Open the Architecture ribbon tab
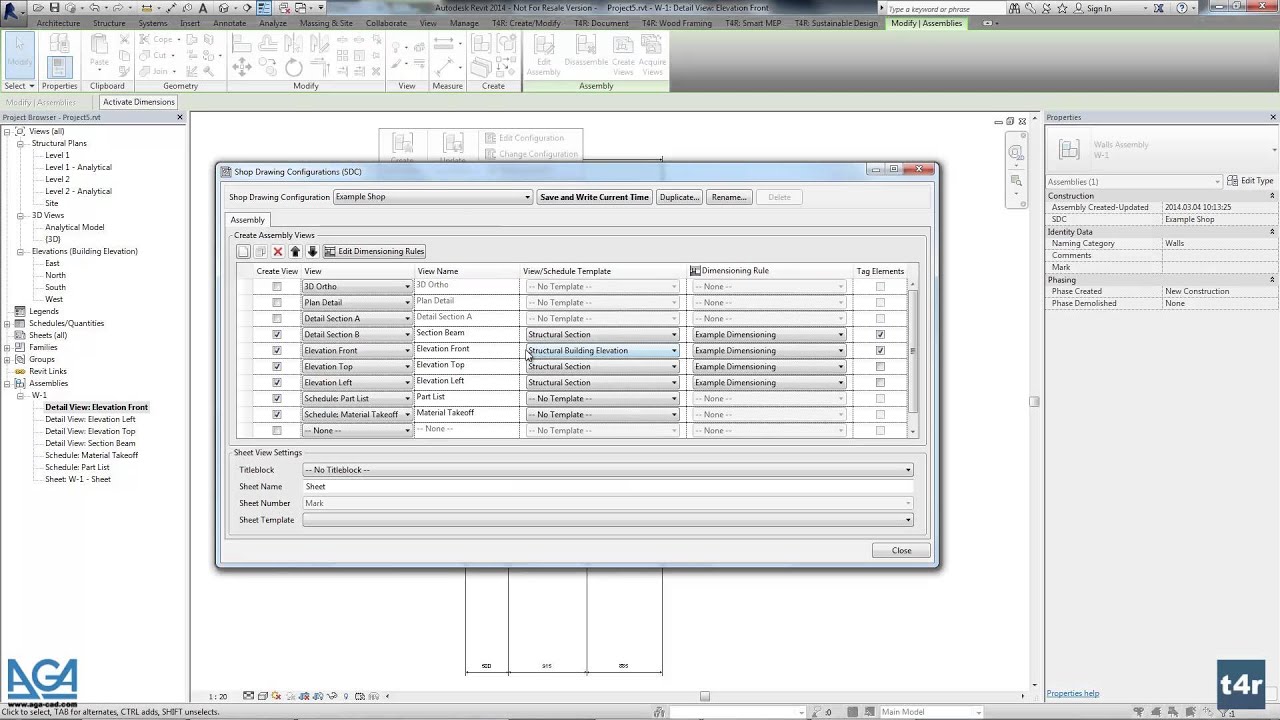Viewport: 1280px width, 720px height. [58, 23]
